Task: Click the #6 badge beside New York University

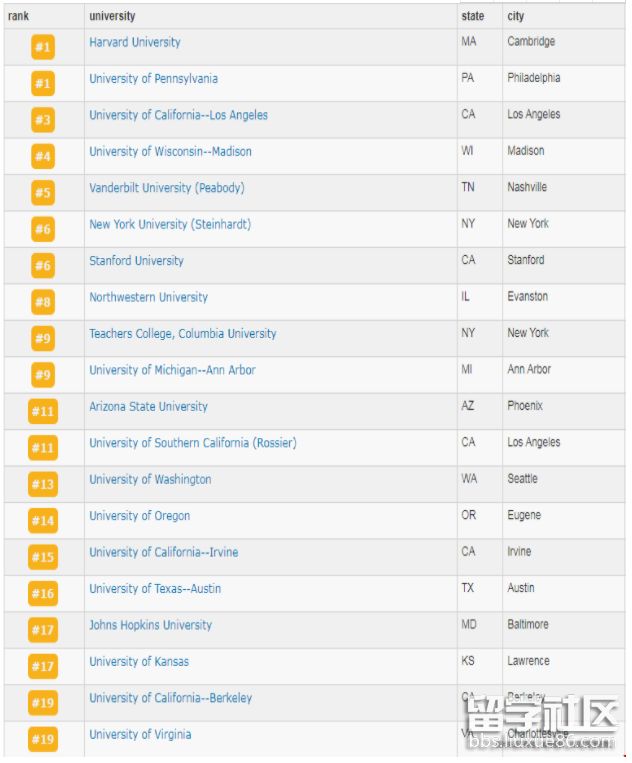Action: pos(43,229)
